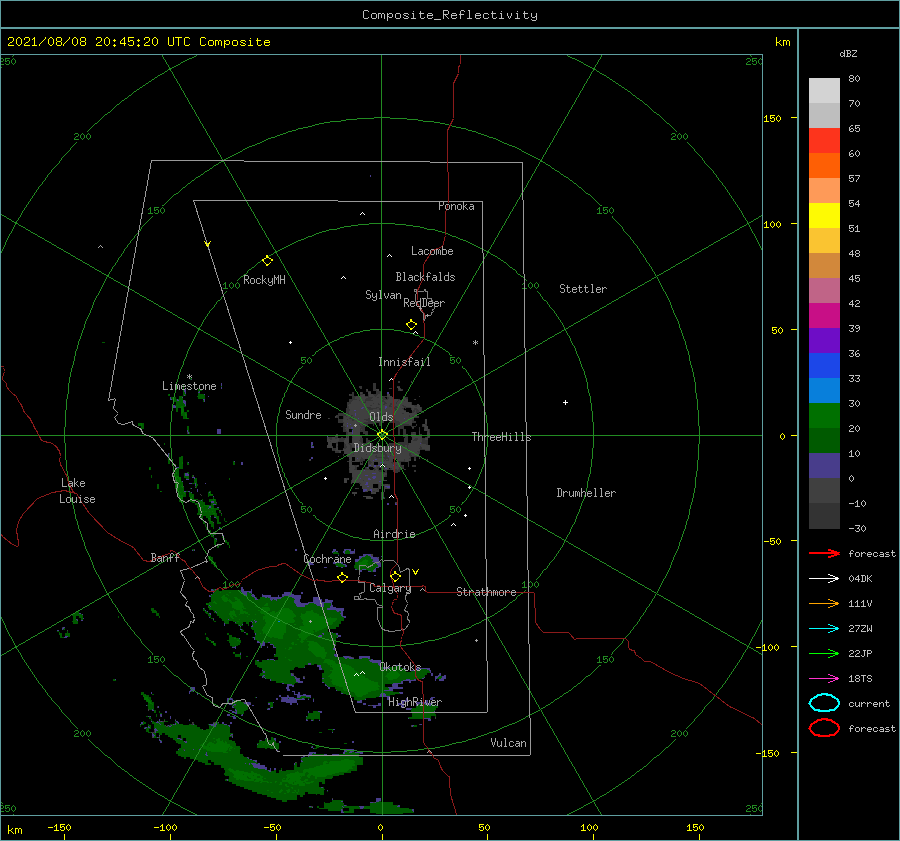Viewport: 900px width, 841px height.
Task: Click the cyan 'current' ellipse icon
Action: click(824, 703)
